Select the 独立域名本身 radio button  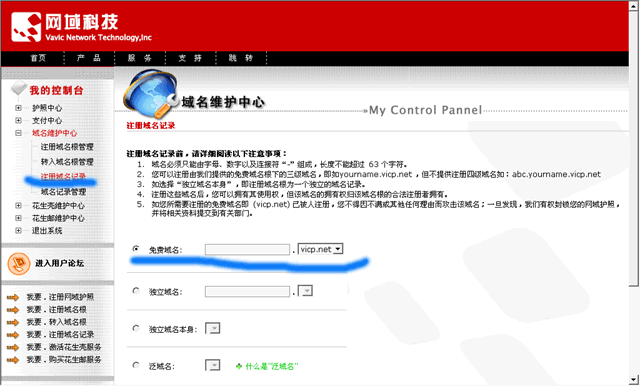pos(136,328)
